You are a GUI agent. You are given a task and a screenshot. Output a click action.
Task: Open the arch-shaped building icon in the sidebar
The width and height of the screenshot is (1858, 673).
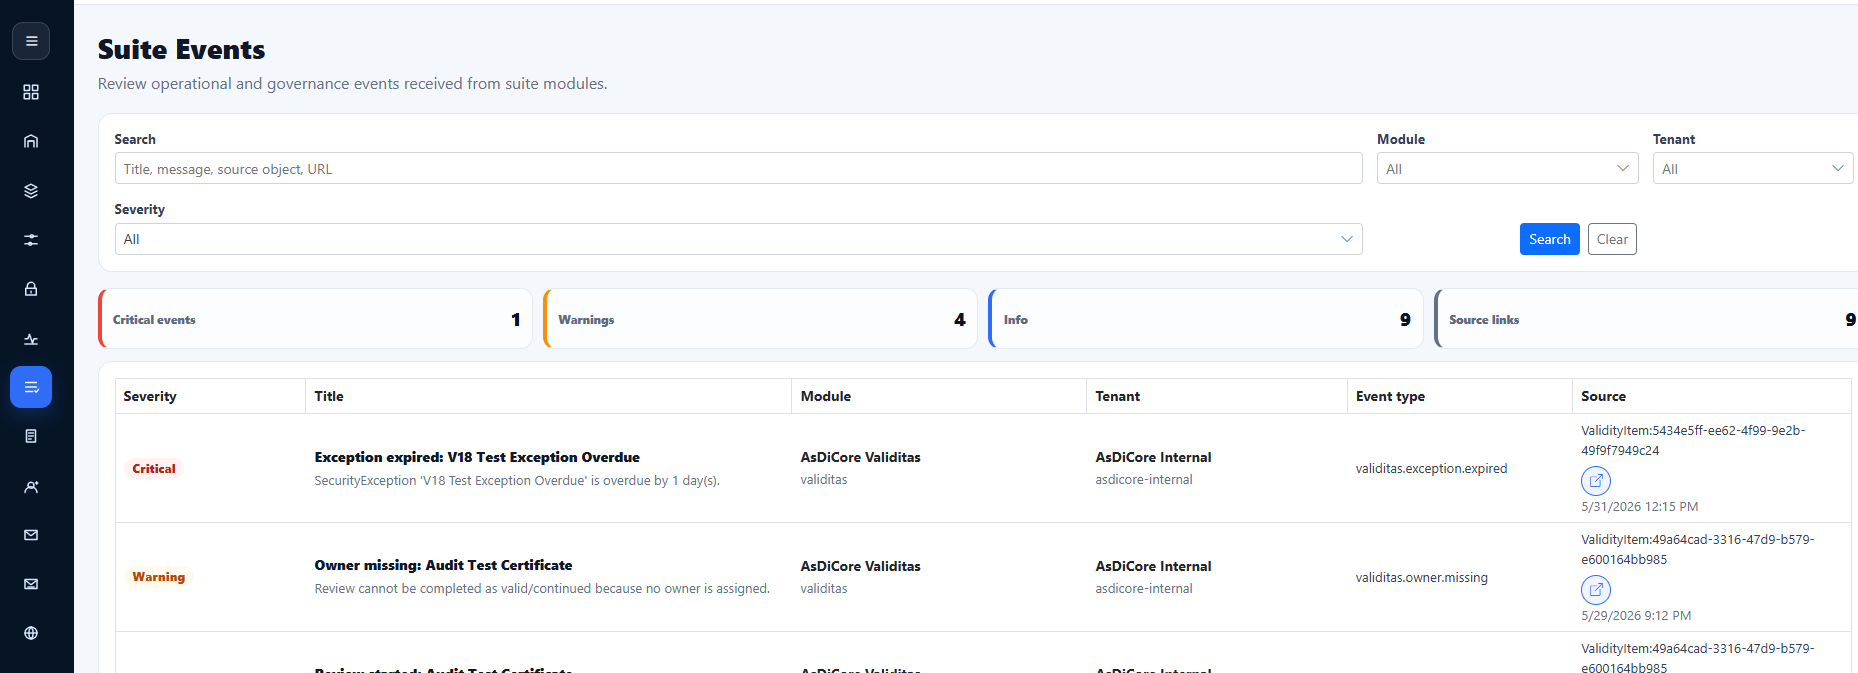(31, 141)
